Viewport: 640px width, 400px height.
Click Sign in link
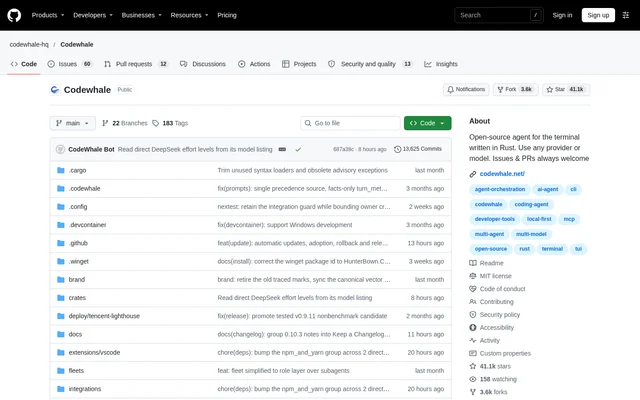[562, 15]
